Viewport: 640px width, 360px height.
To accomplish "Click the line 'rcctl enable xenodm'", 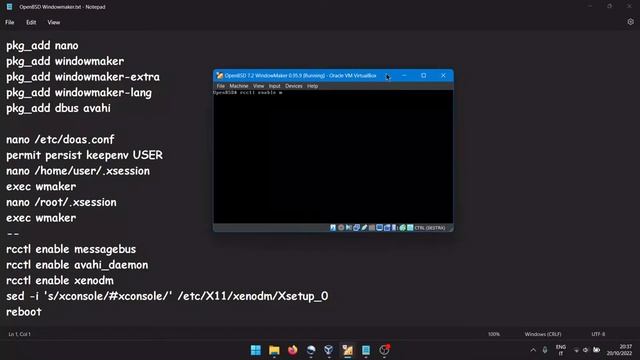I will tap(60, 281).
